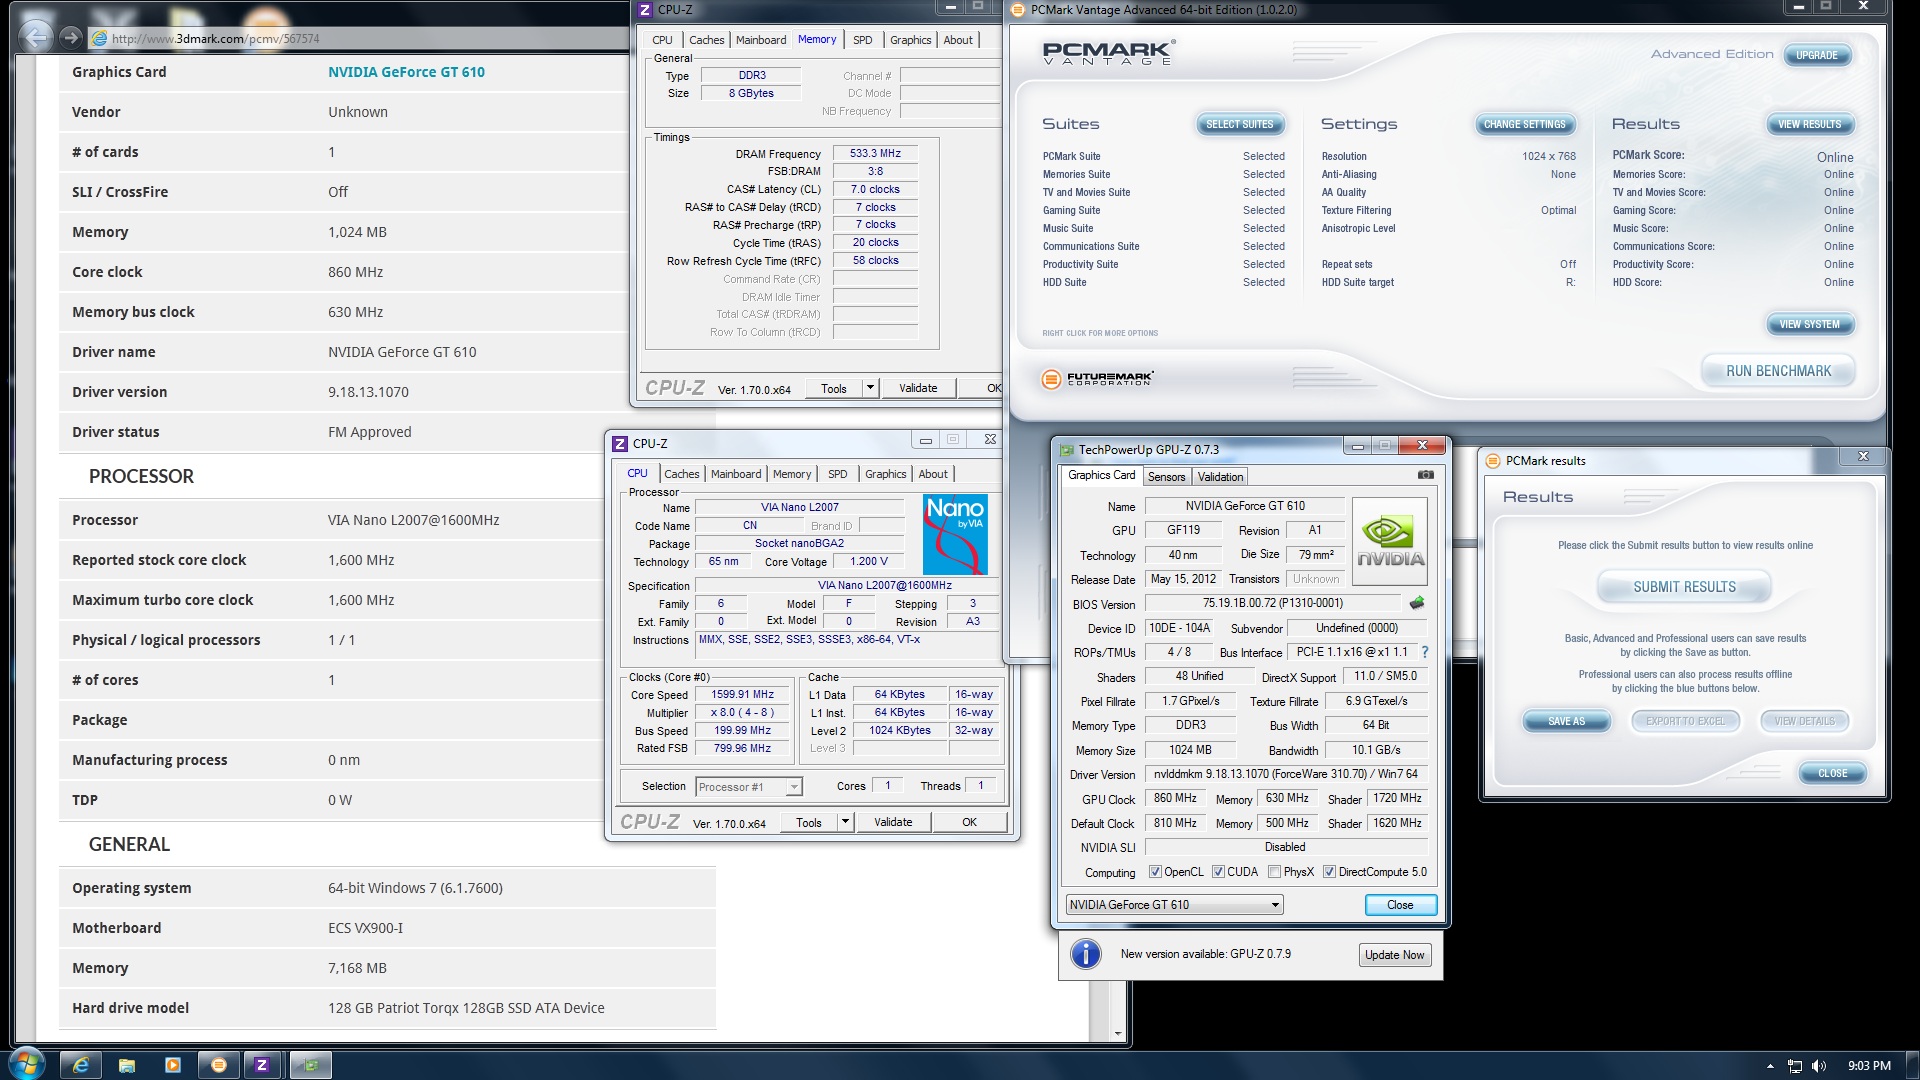Image resolution: width=1920 pixels, height=1080 pixels.
Task: Toggle the DirectCompute 5.0 checkbox
Action: coord(1329,872)
